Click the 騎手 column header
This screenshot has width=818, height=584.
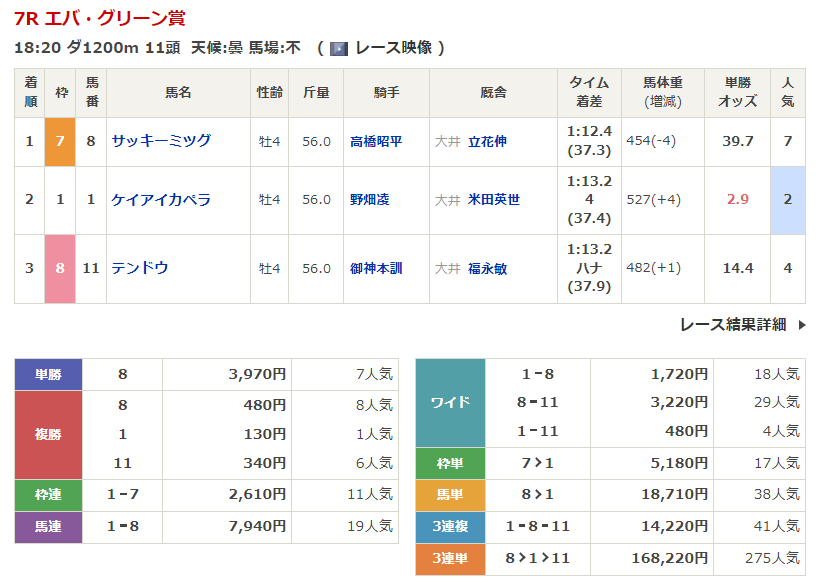point(387,93)
